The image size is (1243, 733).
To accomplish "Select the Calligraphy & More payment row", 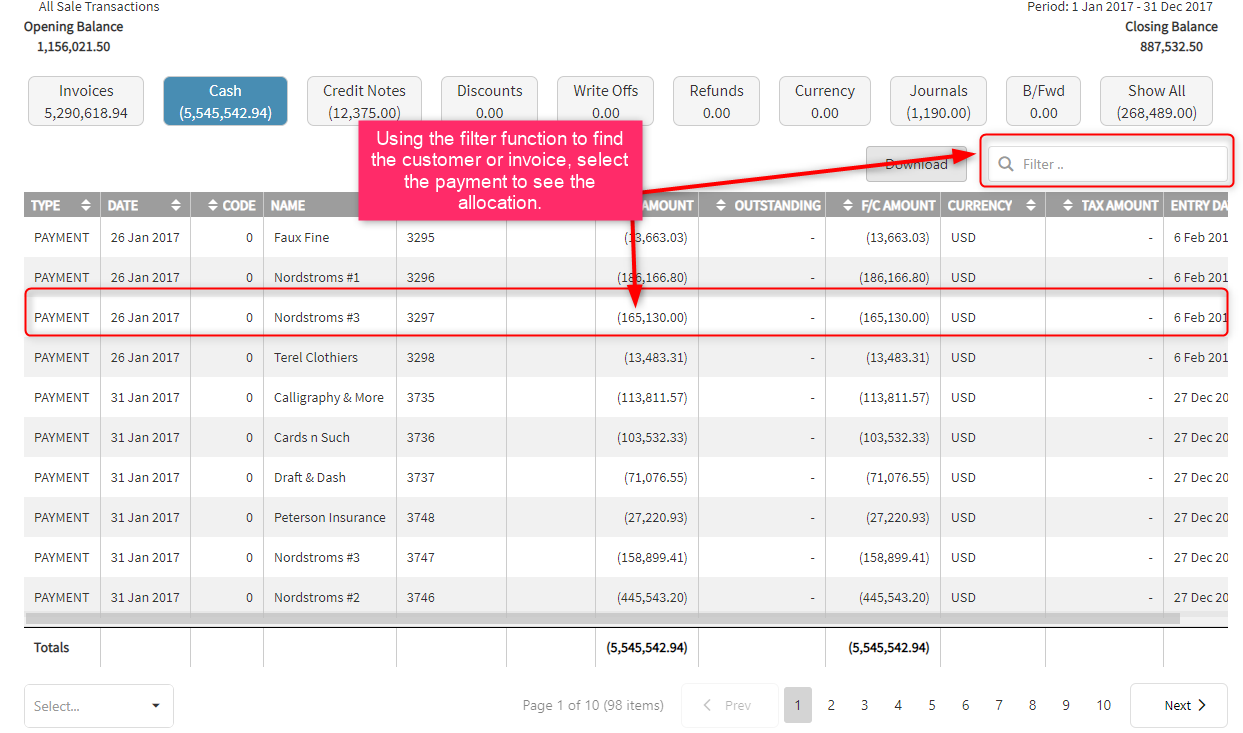I will tap(626, 398).
